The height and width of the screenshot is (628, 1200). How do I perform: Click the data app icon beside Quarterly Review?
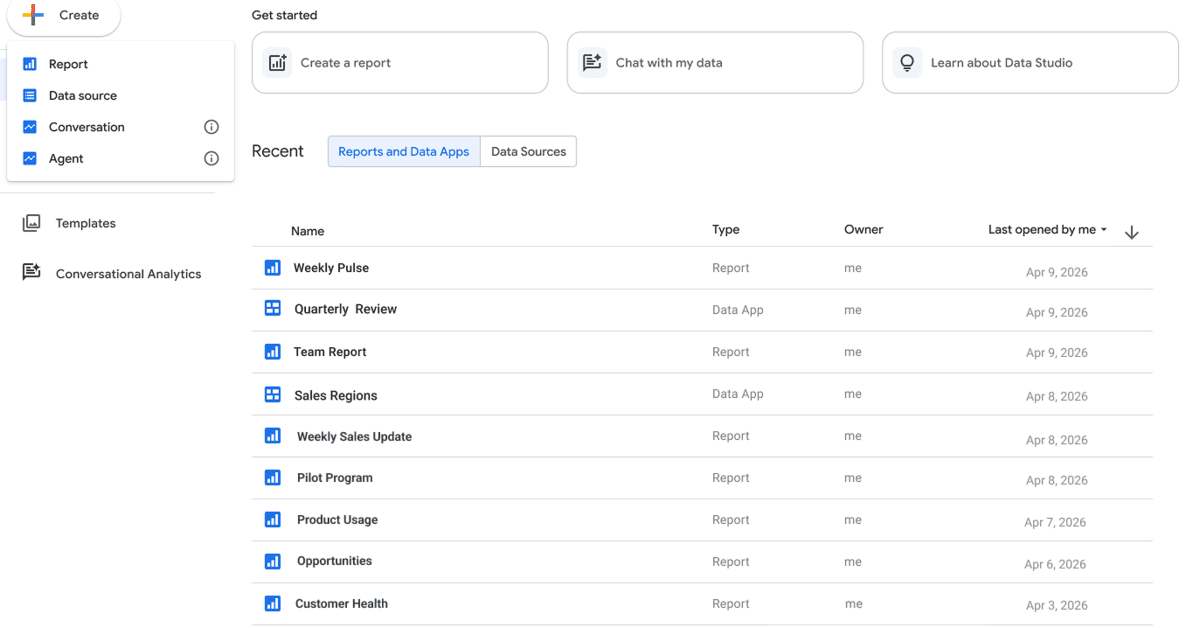[272, 309]
